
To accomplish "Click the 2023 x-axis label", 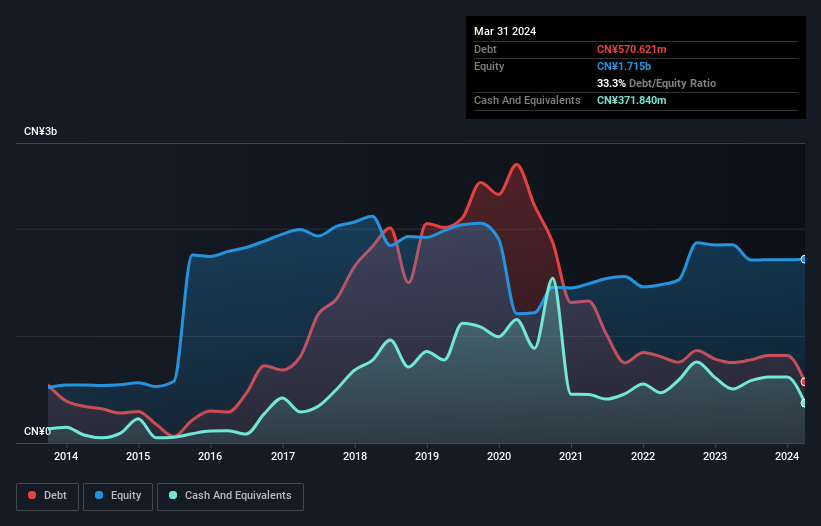I will (x=715, y=456).
